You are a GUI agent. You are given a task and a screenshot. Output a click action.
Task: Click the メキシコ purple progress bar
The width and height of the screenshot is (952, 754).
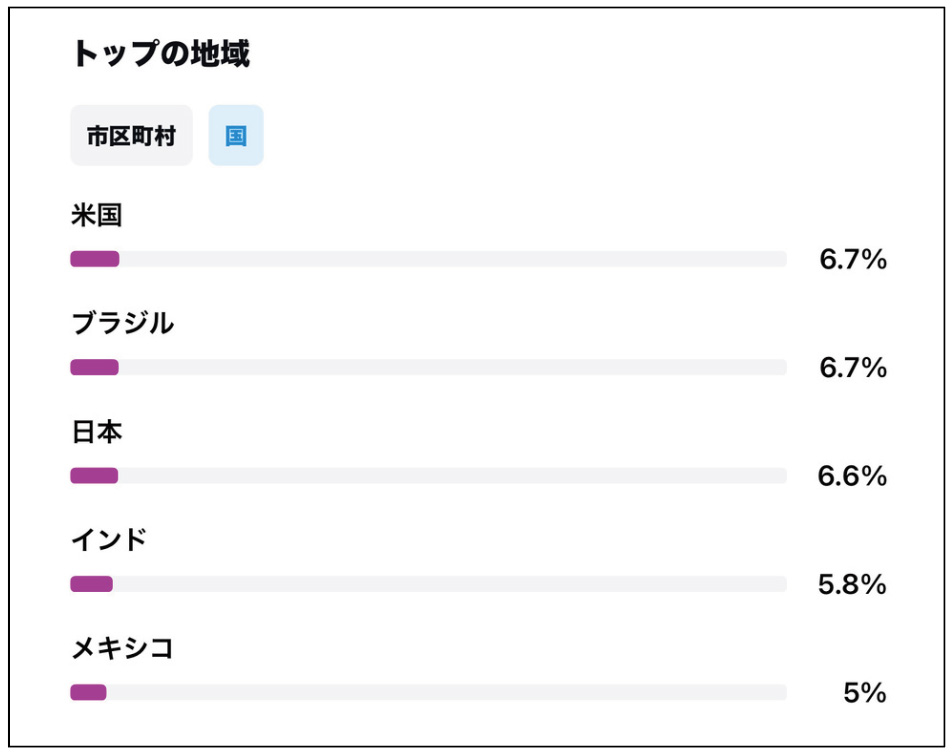[89, 692]
